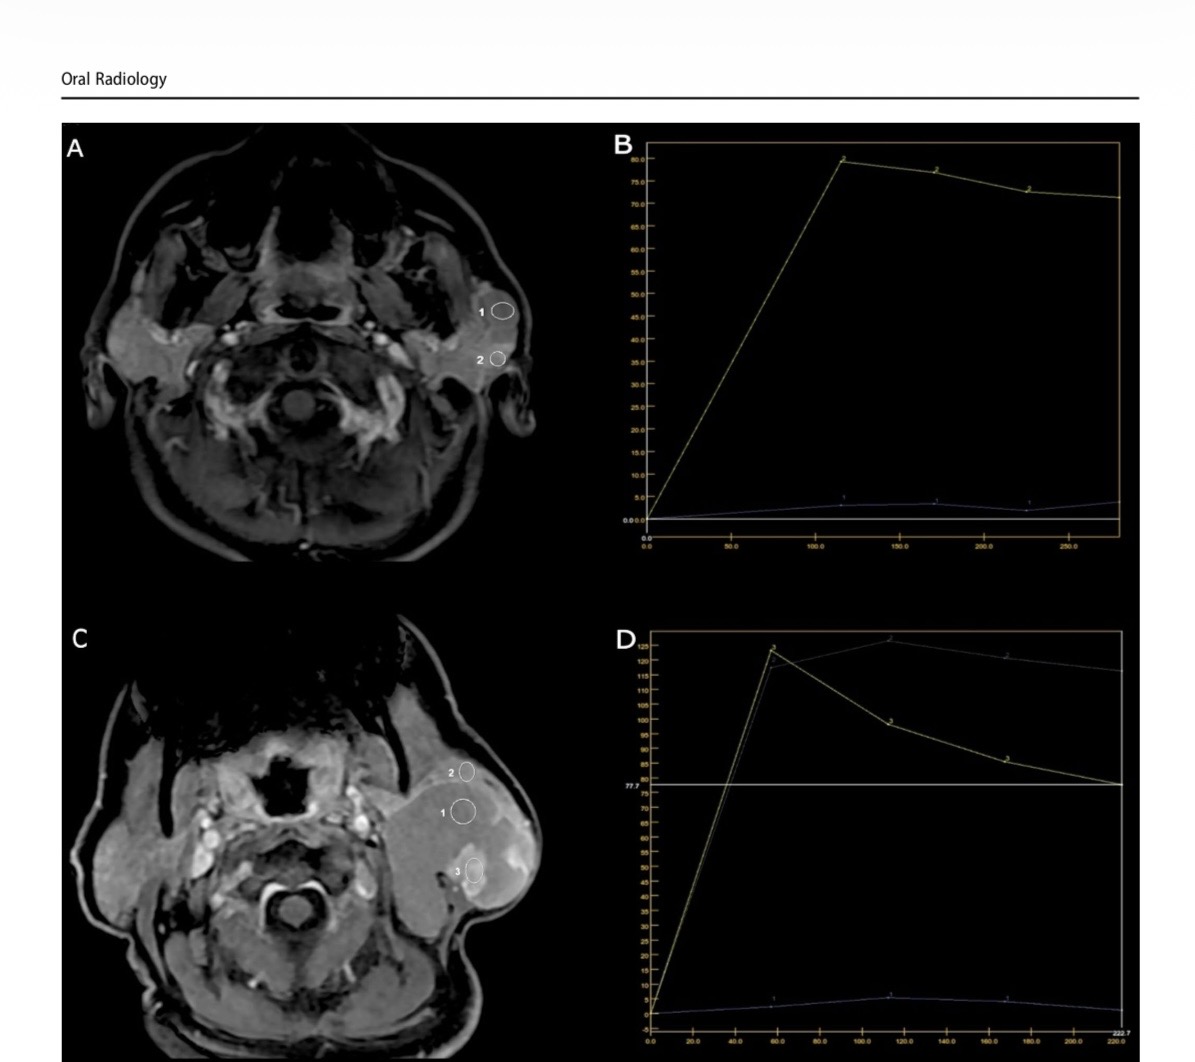Click the panel C label letter
This screenshot has width=1195, height=1062.
pyautogui.click(x=79, y=639)
